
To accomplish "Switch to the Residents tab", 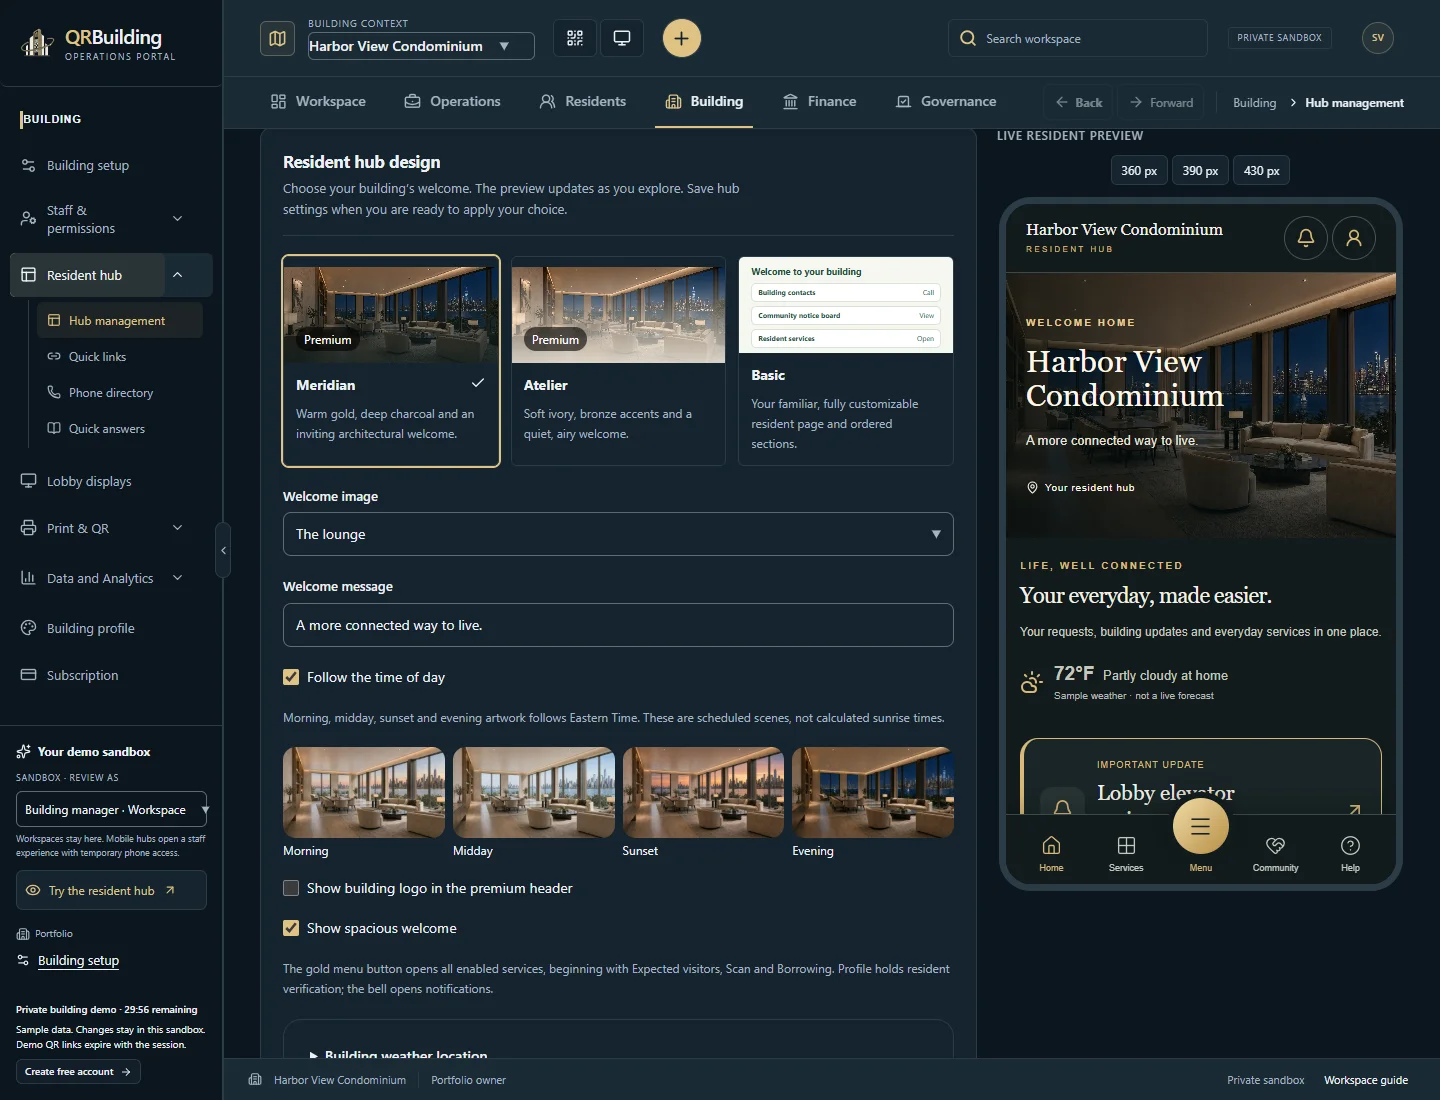I will point(583,101).
